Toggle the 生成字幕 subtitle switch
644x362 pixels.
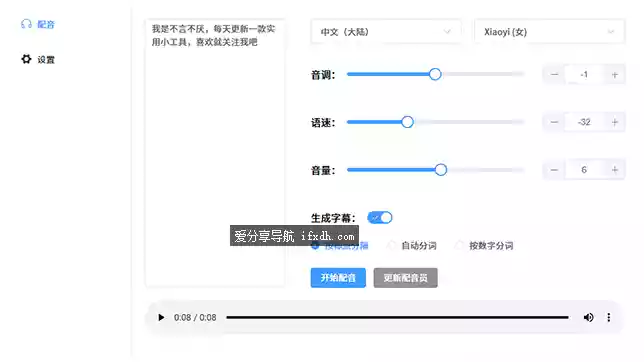click(x=380, y=217)
